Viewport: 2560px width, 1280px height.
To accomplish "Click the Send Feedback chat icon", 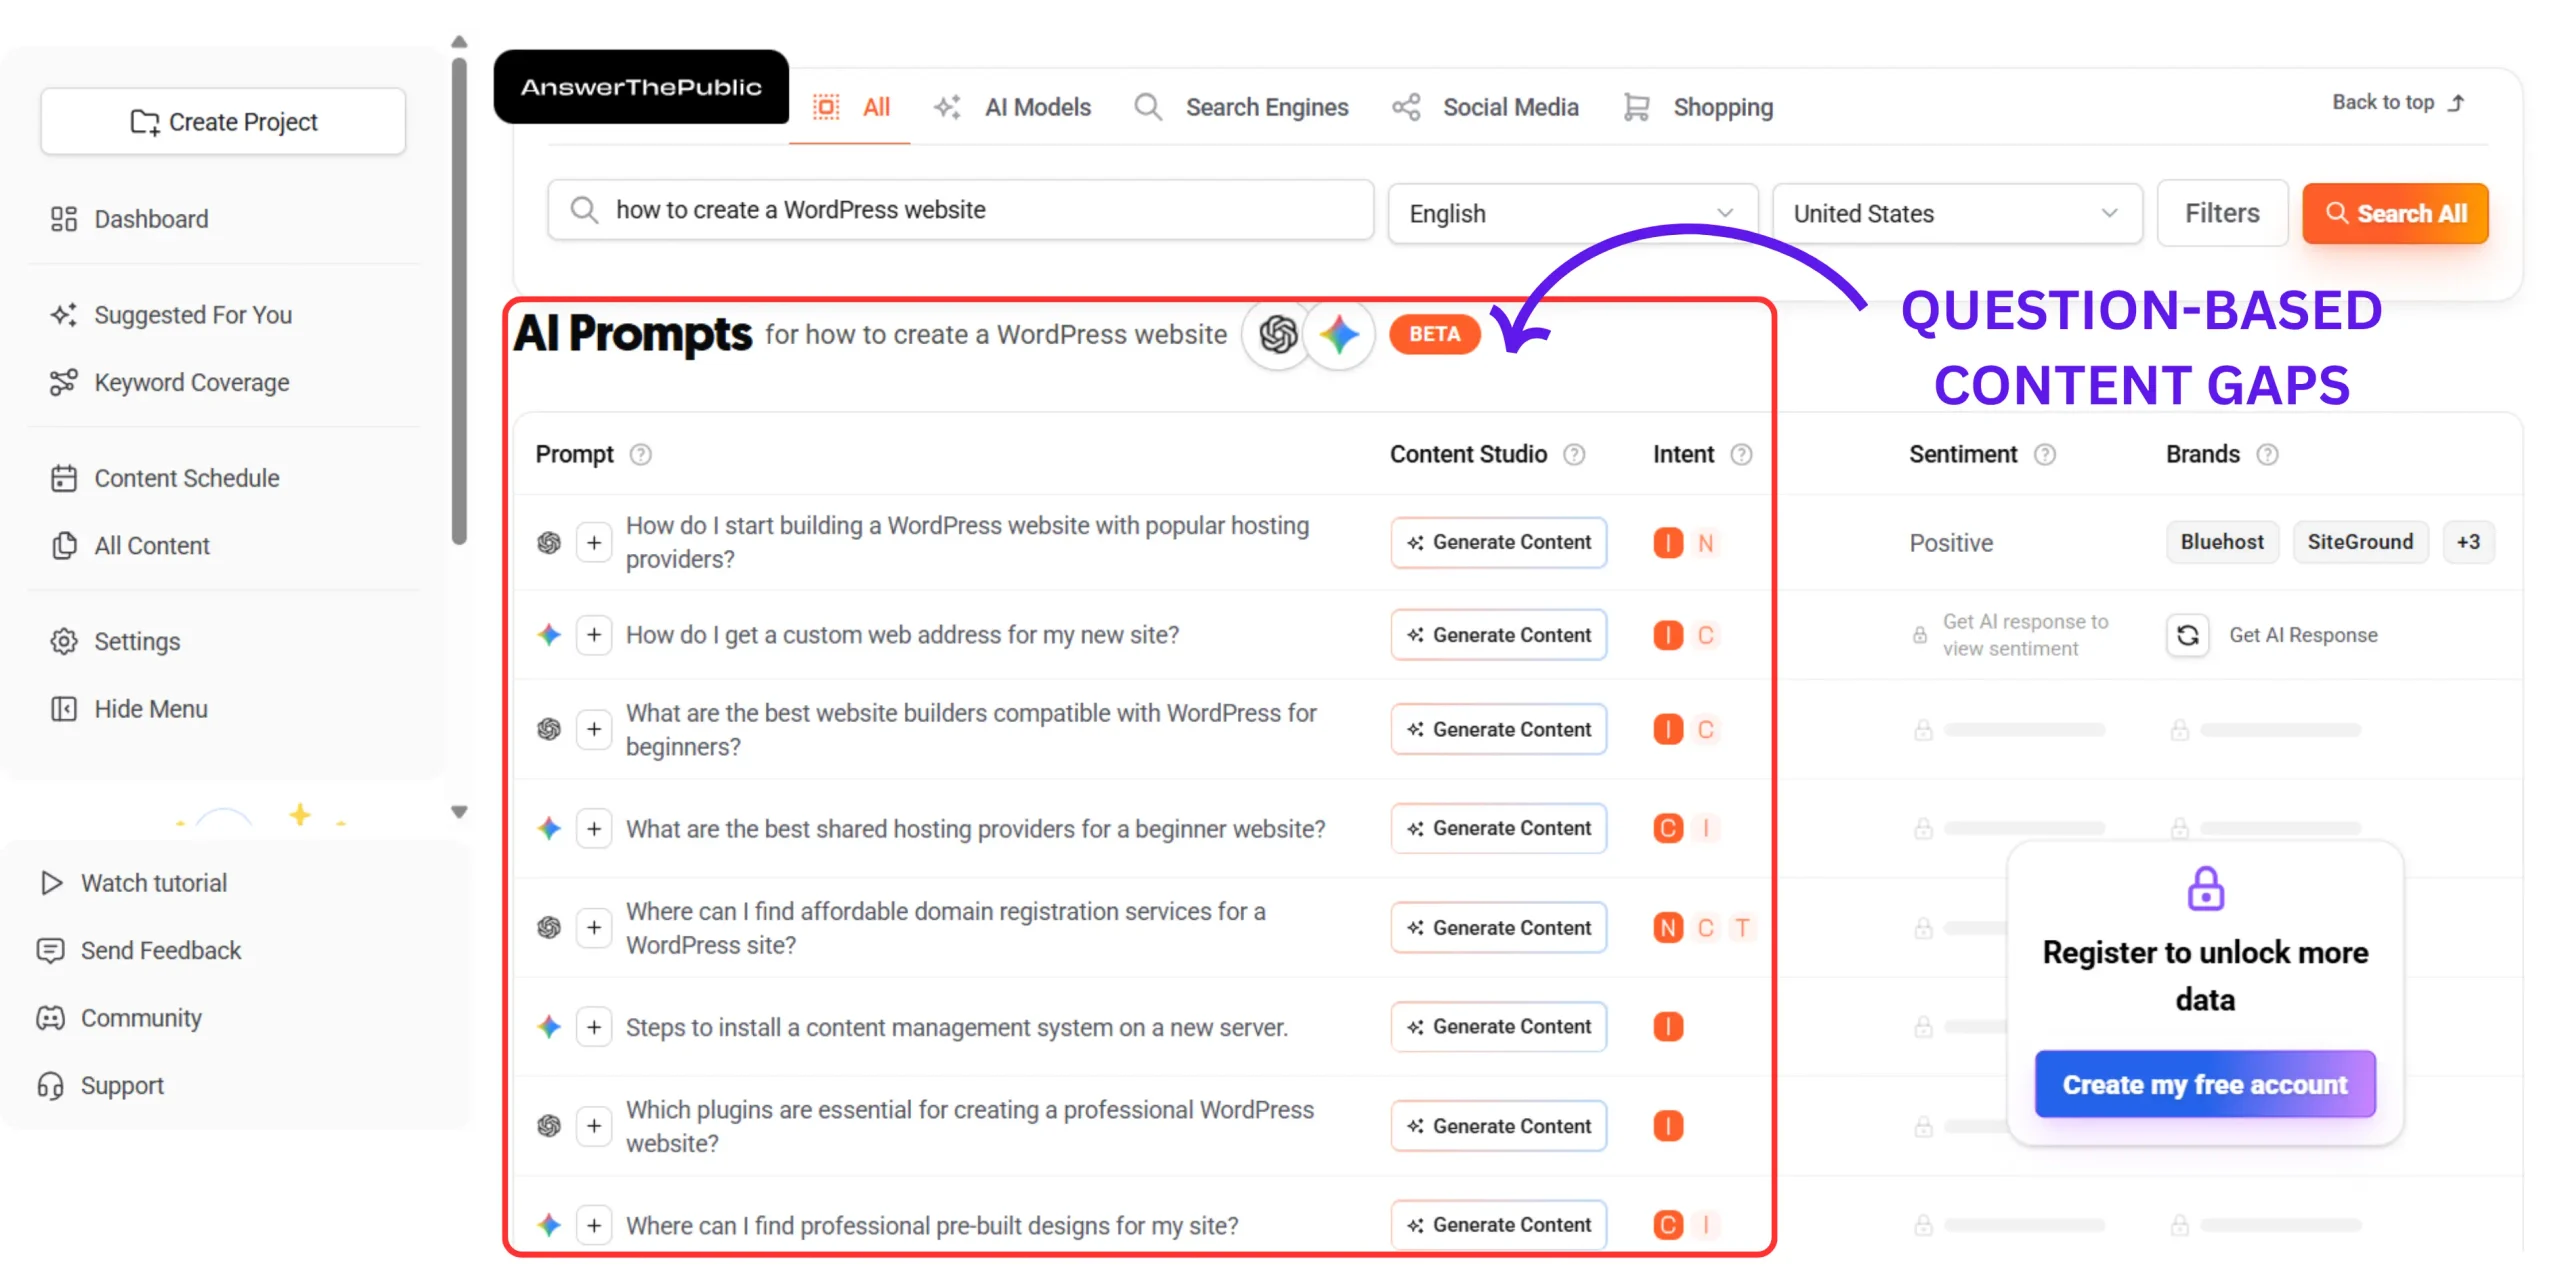I will pyautogui.click(x=51, y=950).
